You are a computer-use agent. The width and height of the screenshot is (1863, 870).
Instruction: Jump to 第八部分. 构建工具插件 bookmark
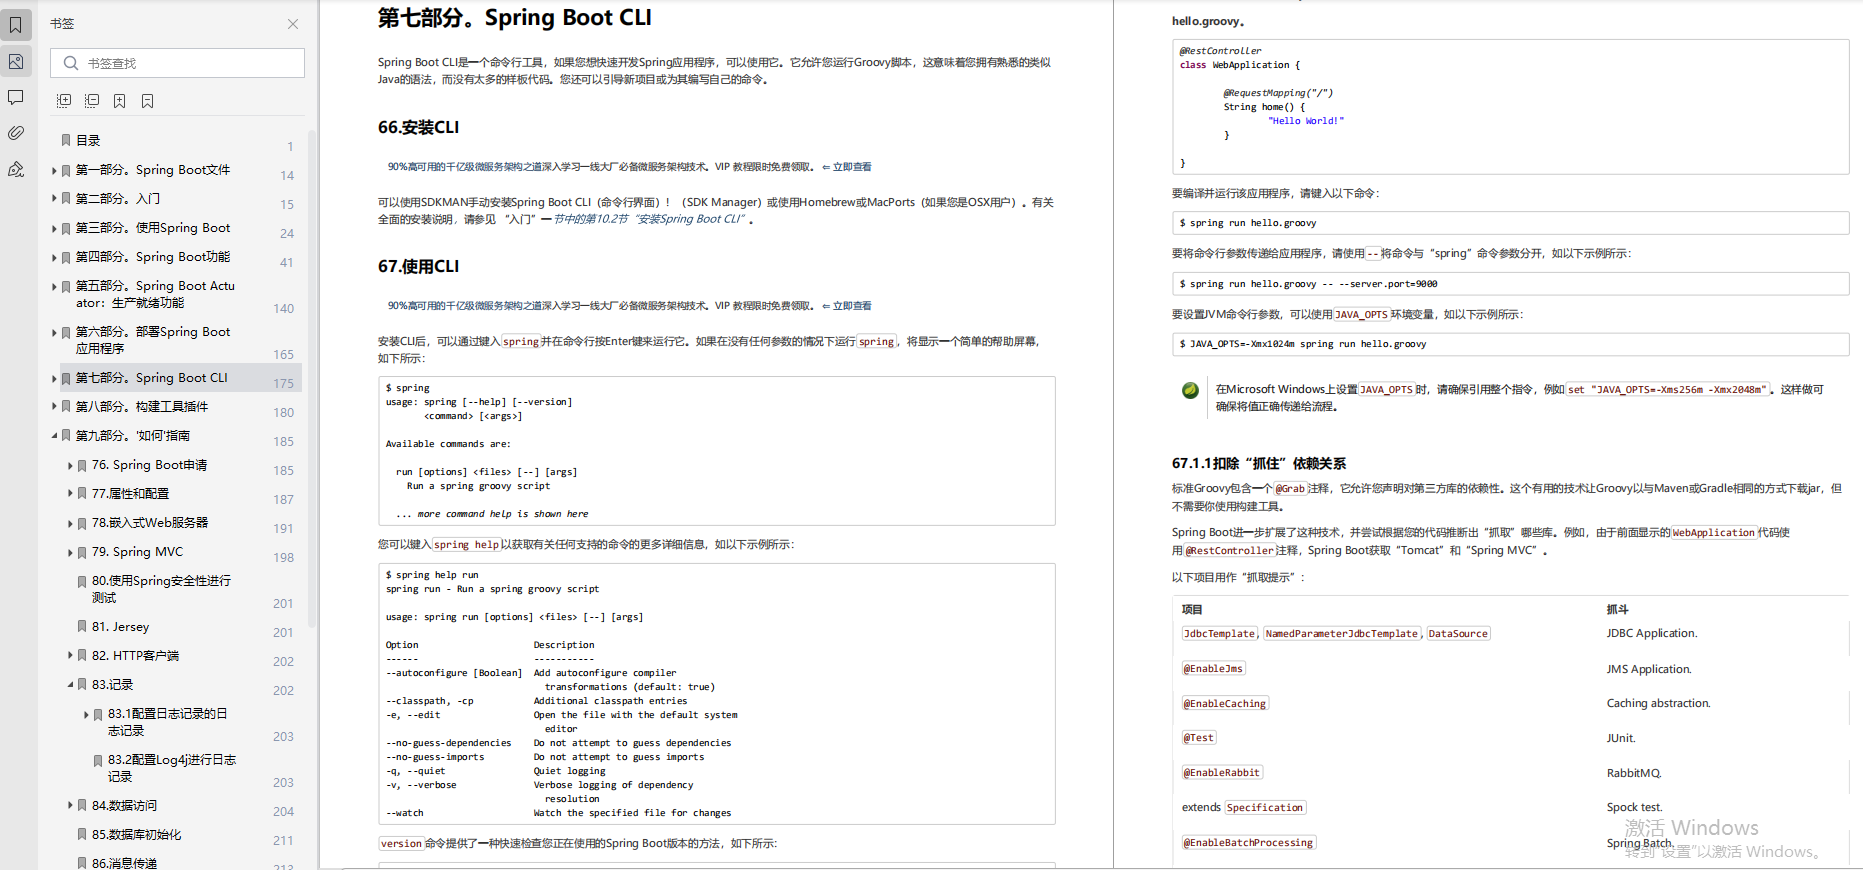coord(142,407)
